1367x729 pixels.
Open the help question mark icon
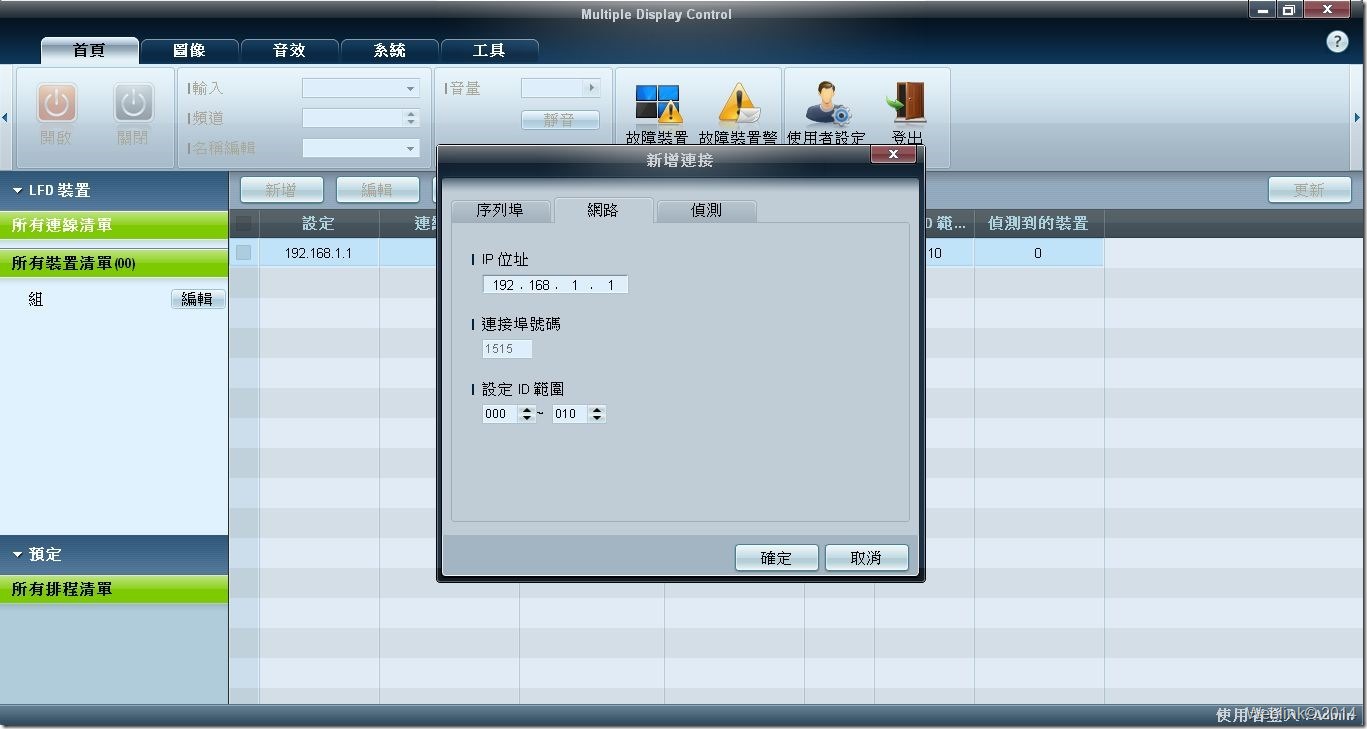1337,42
